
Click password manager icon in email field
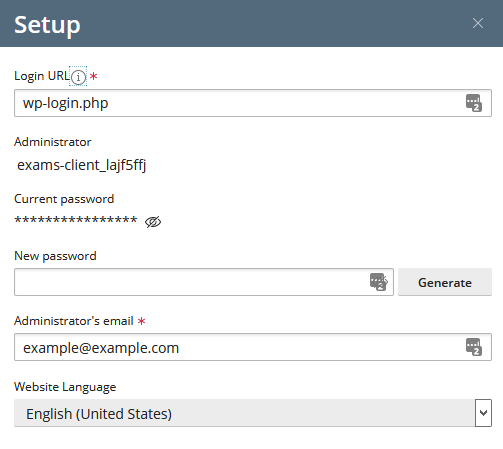click(x=474, y=347)
